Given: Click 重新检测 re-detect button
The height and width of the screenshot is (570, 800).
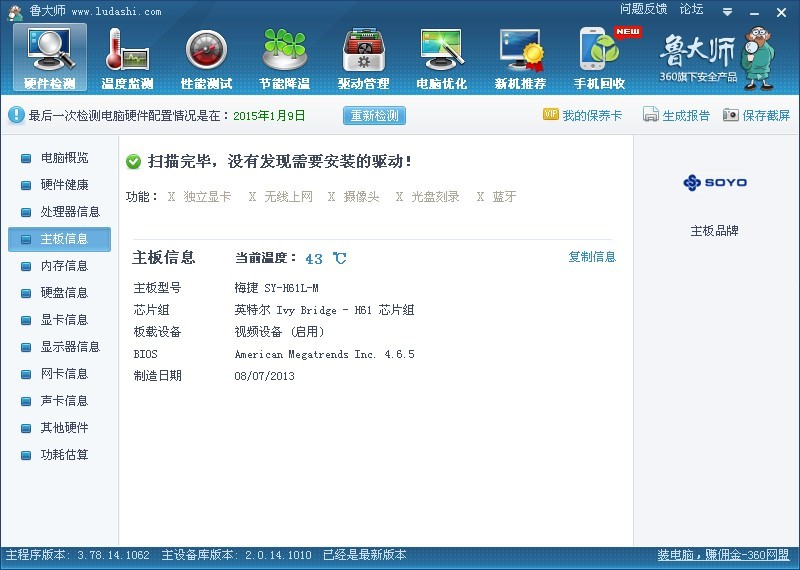Looking at the screenshot, I should coord(374,115).
